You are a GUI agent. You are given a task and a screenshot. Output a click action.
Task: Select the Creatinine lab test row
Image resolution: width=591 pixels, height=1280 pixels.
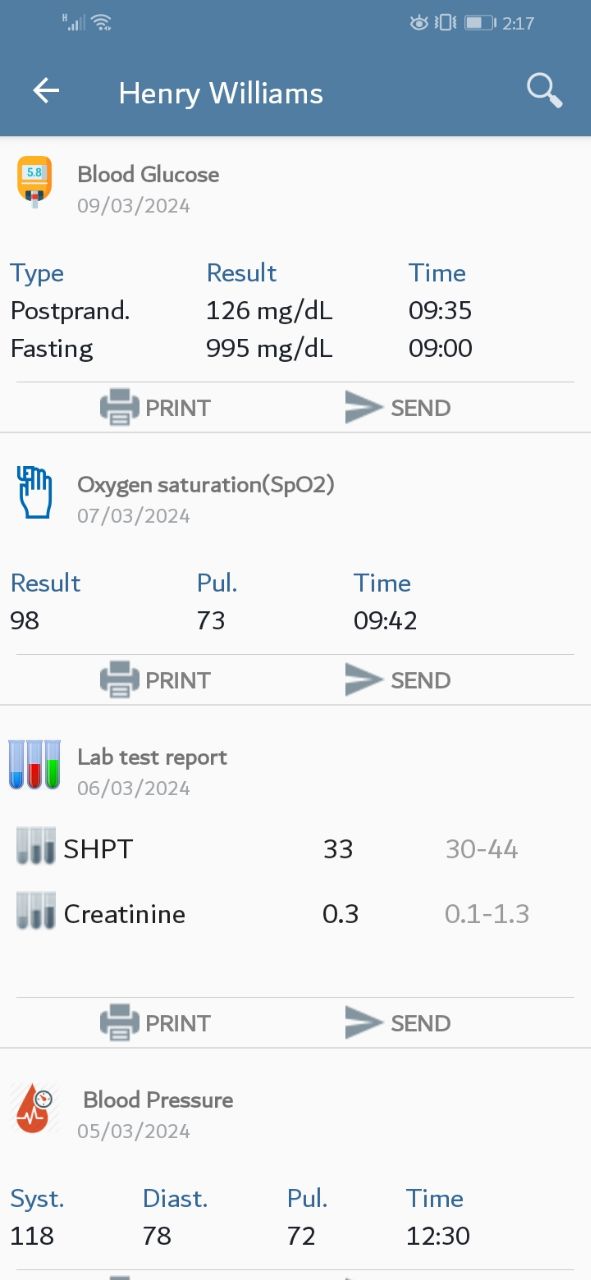tap(295, 913)
